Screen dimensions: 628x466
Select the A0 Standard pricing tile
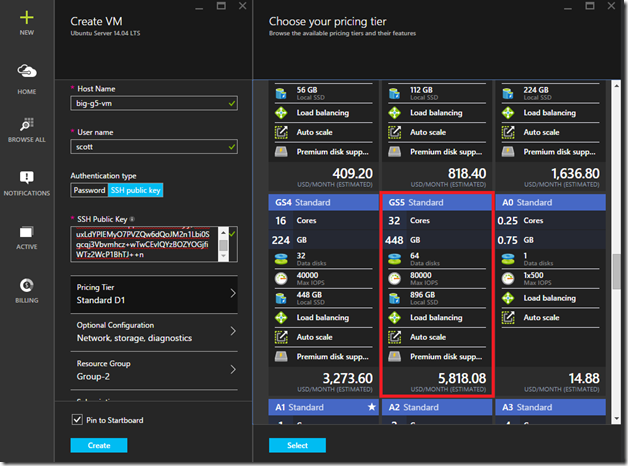pos(550,295)
